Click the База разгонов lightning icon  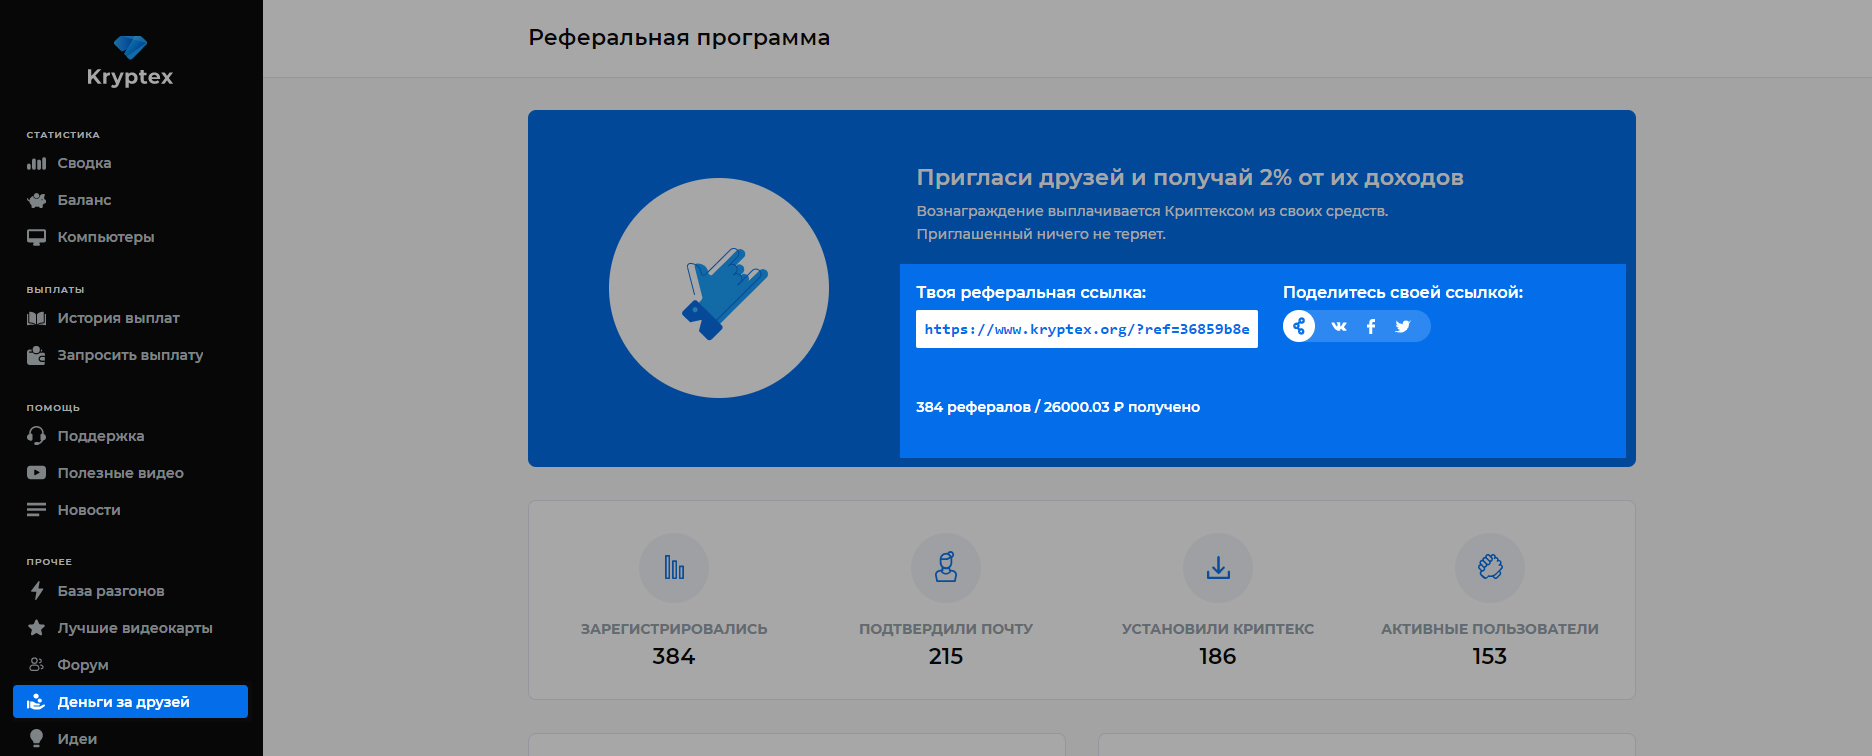(36, 591)
